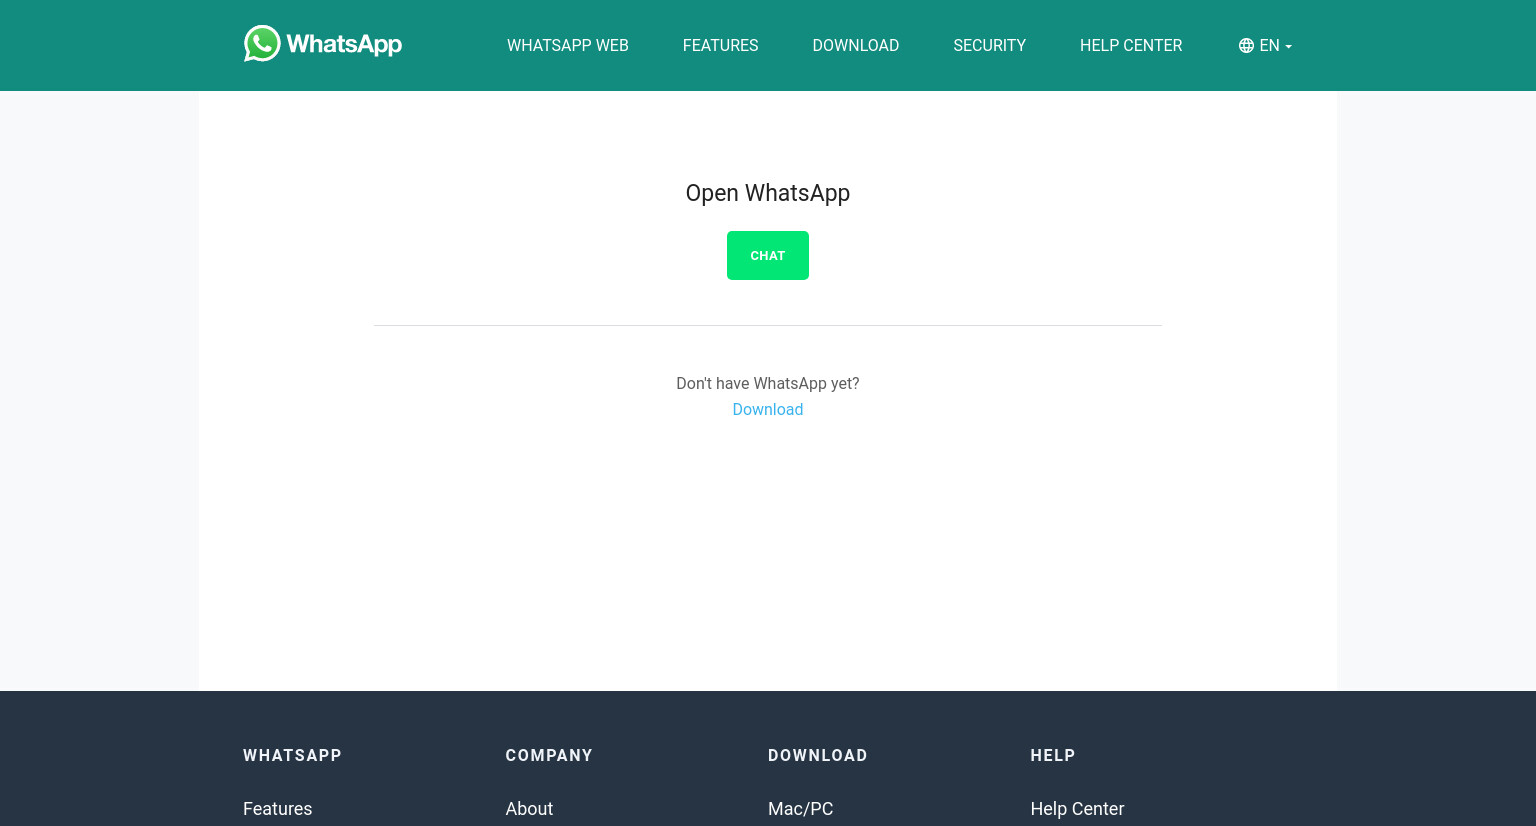Image resolution: width=1536 pixels, height=826 pixels.
Task: Click the WhatsApp wordmark text
Action: pyautogui.click(x=344, y=45)
